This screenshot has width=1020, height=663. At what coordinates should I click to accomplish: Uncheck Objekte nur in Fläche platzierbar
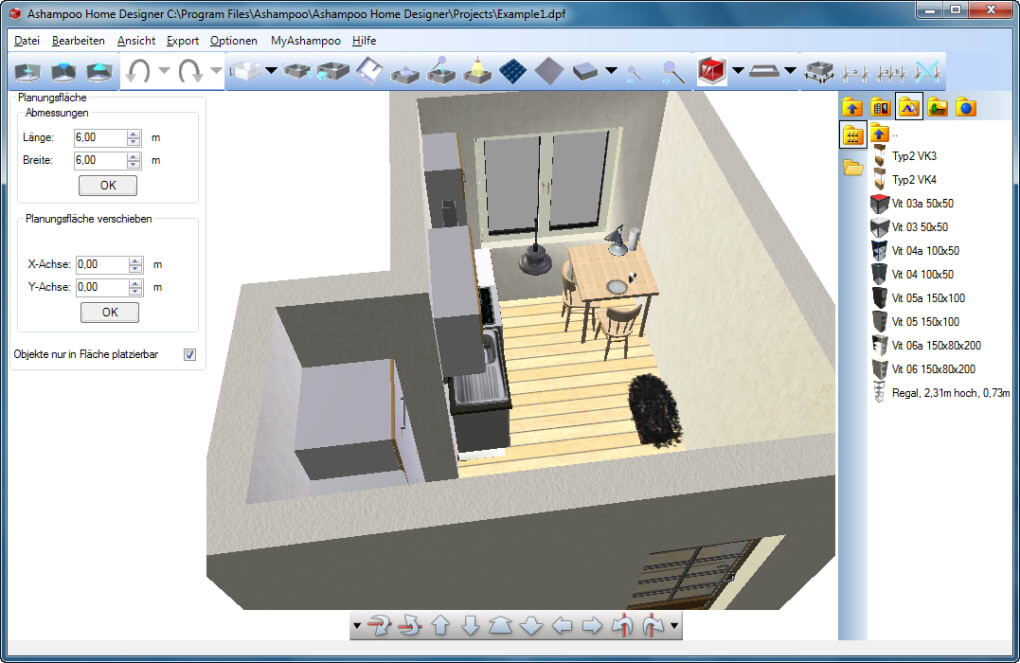point(189,354)
